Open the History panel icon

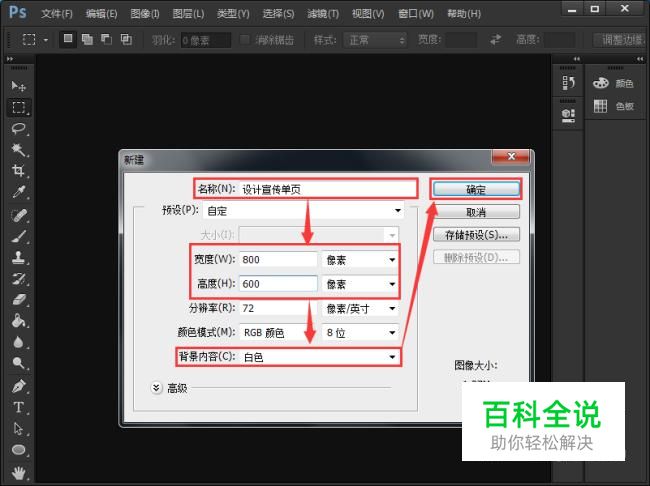(568, 83)
